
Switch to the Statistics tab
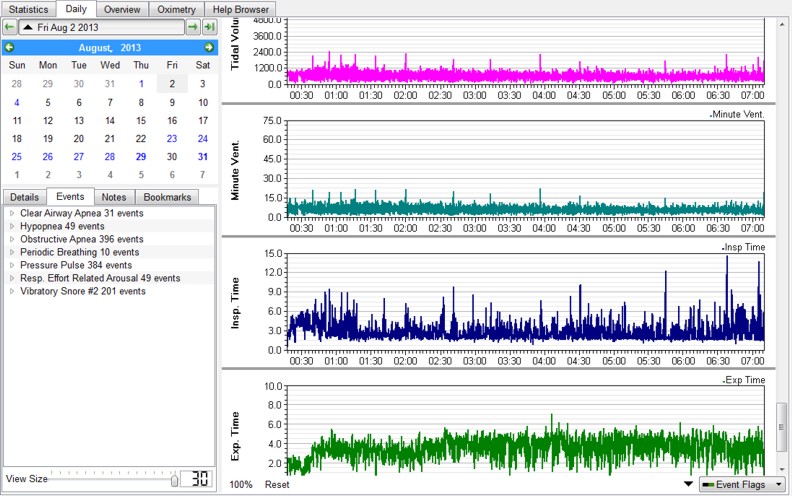click(28, 9)
